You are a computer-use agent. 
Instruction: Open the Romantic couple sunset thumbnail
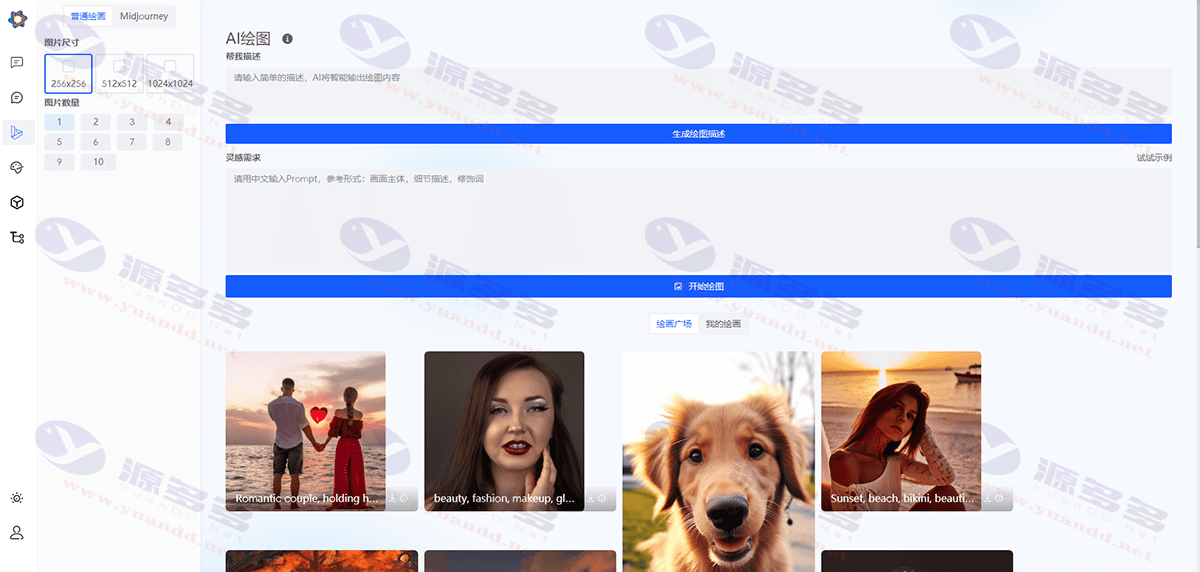tap(306, 431)
